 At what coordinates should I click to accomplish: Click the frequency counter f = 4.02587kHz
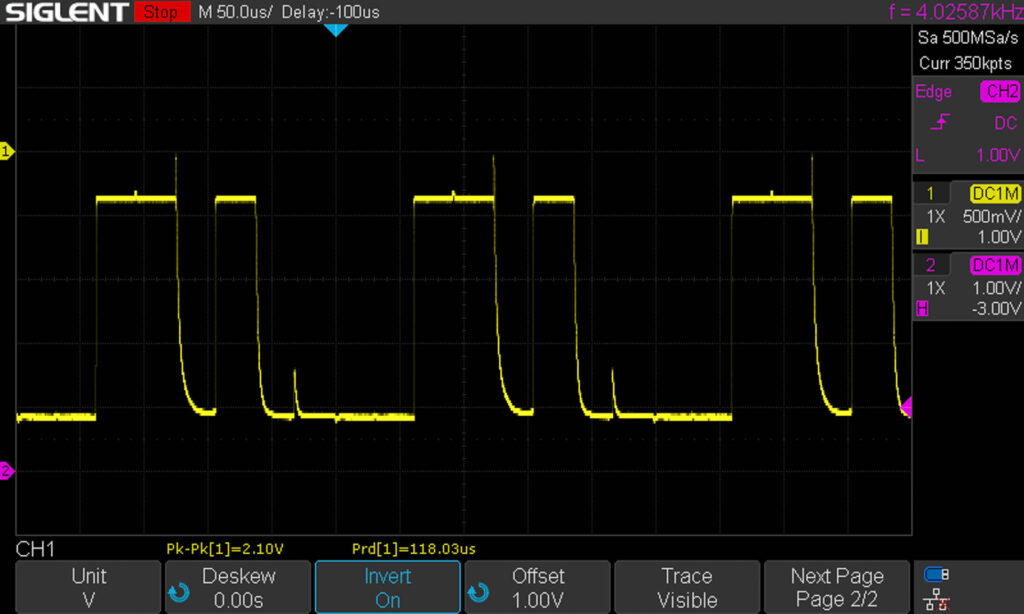pos(956,12)
